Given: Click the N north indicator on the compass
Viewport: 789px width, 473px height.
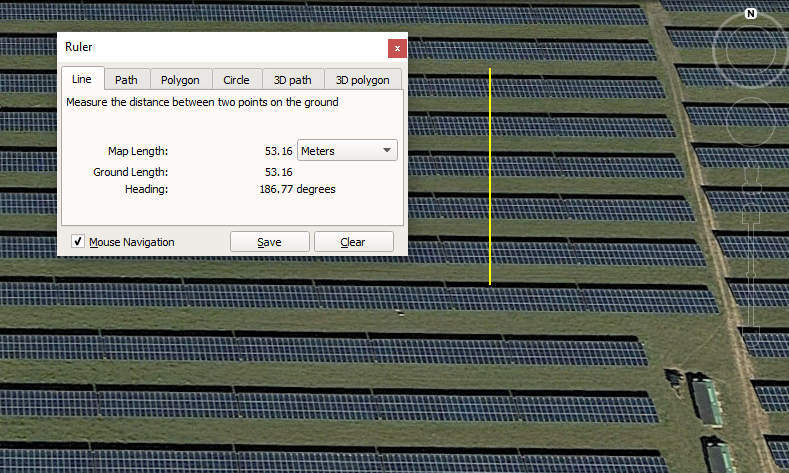Looking at the screenshot, I should [751, 14].
